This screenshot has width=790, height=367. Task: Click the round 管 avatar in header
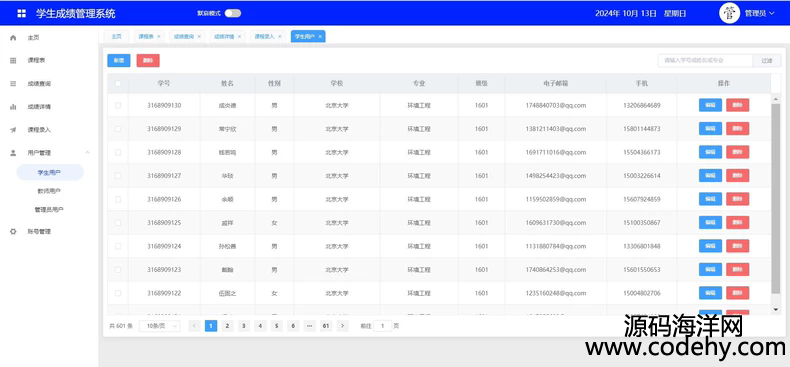[x=729, y=13]
